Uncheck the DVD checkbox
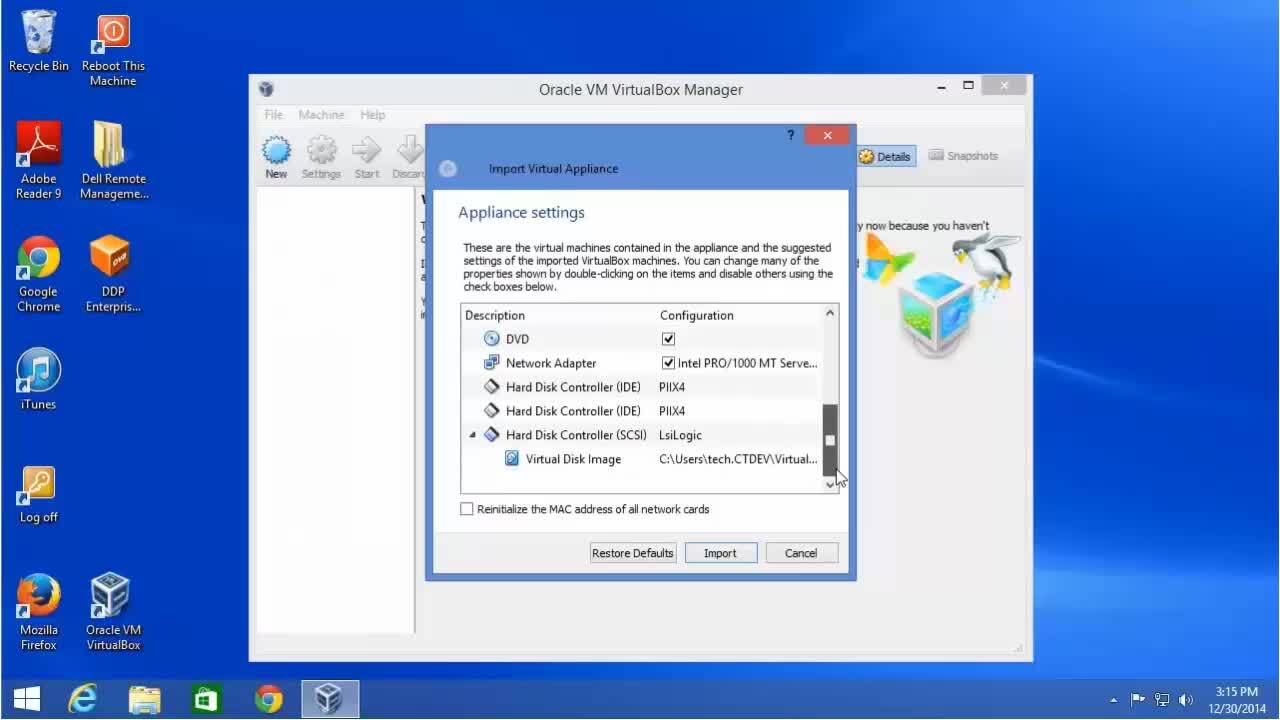Screen dimensions: 1280x720 (x=668, y=339)
